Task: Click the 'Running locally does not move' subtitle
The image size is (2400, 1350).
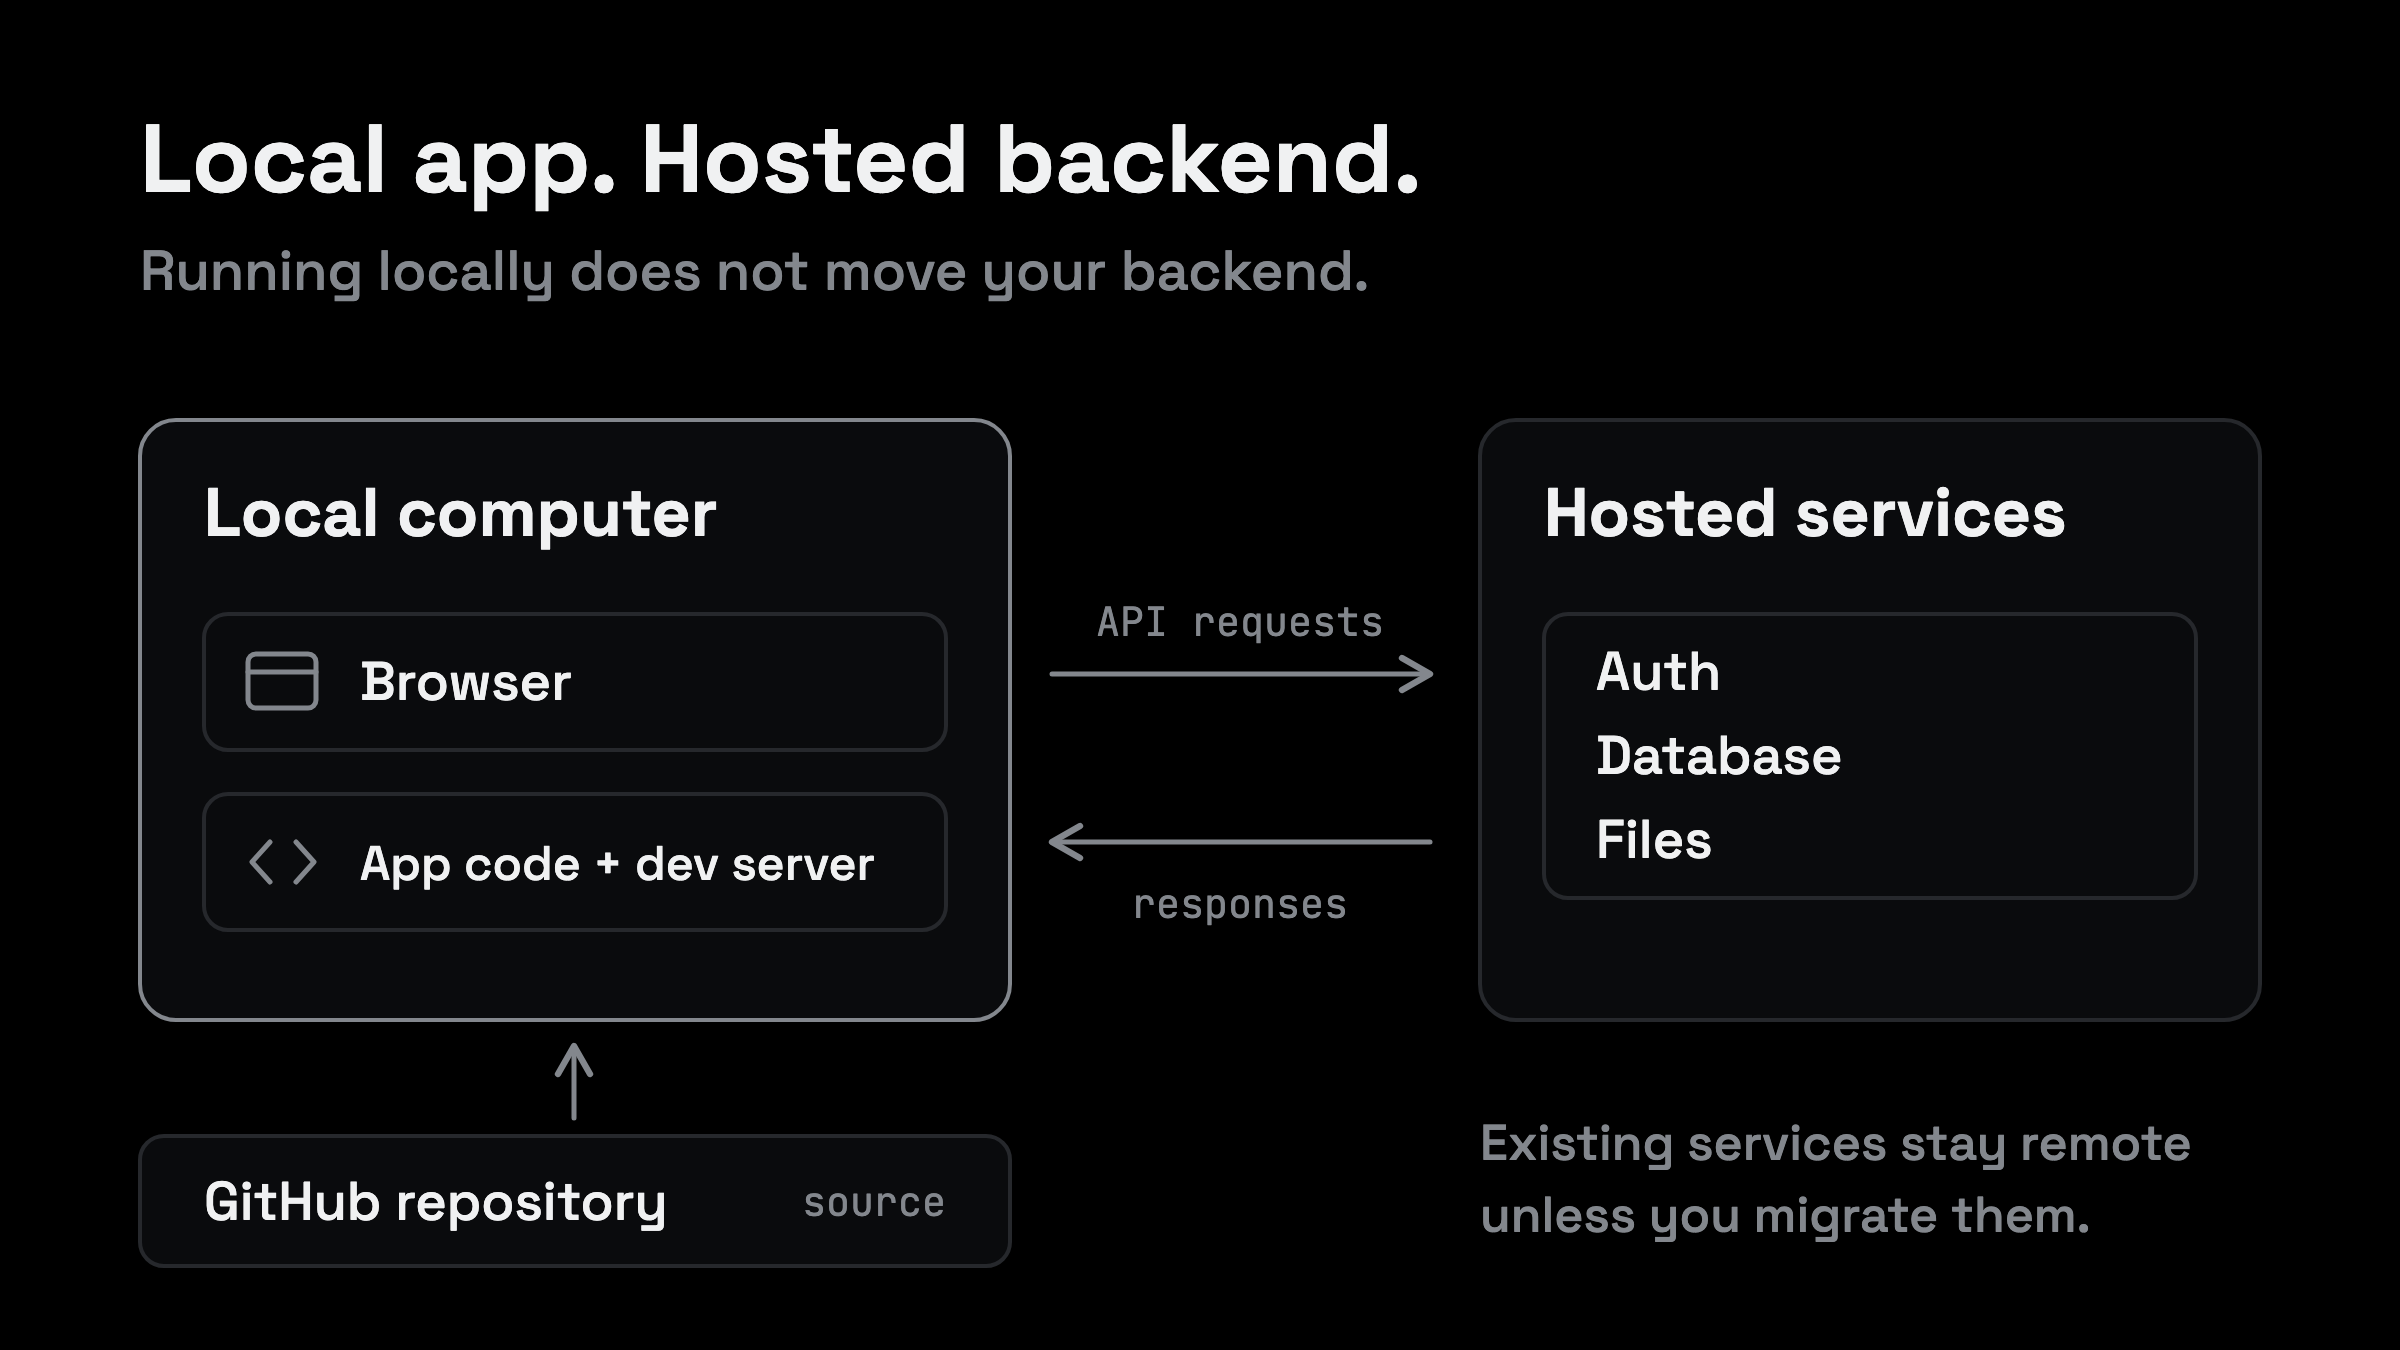Action: (754, 272)
